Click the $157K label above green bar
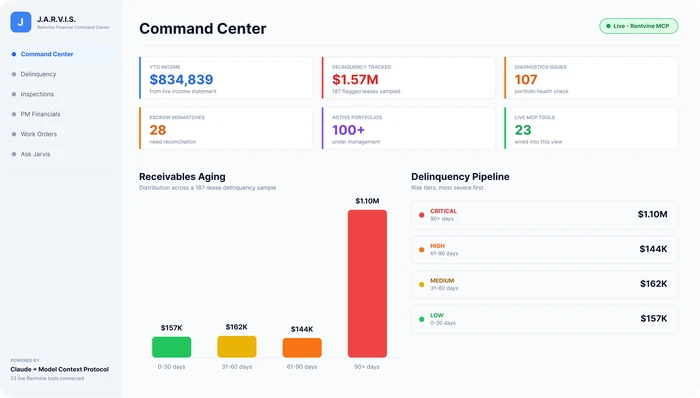 [x=171, y=328]
